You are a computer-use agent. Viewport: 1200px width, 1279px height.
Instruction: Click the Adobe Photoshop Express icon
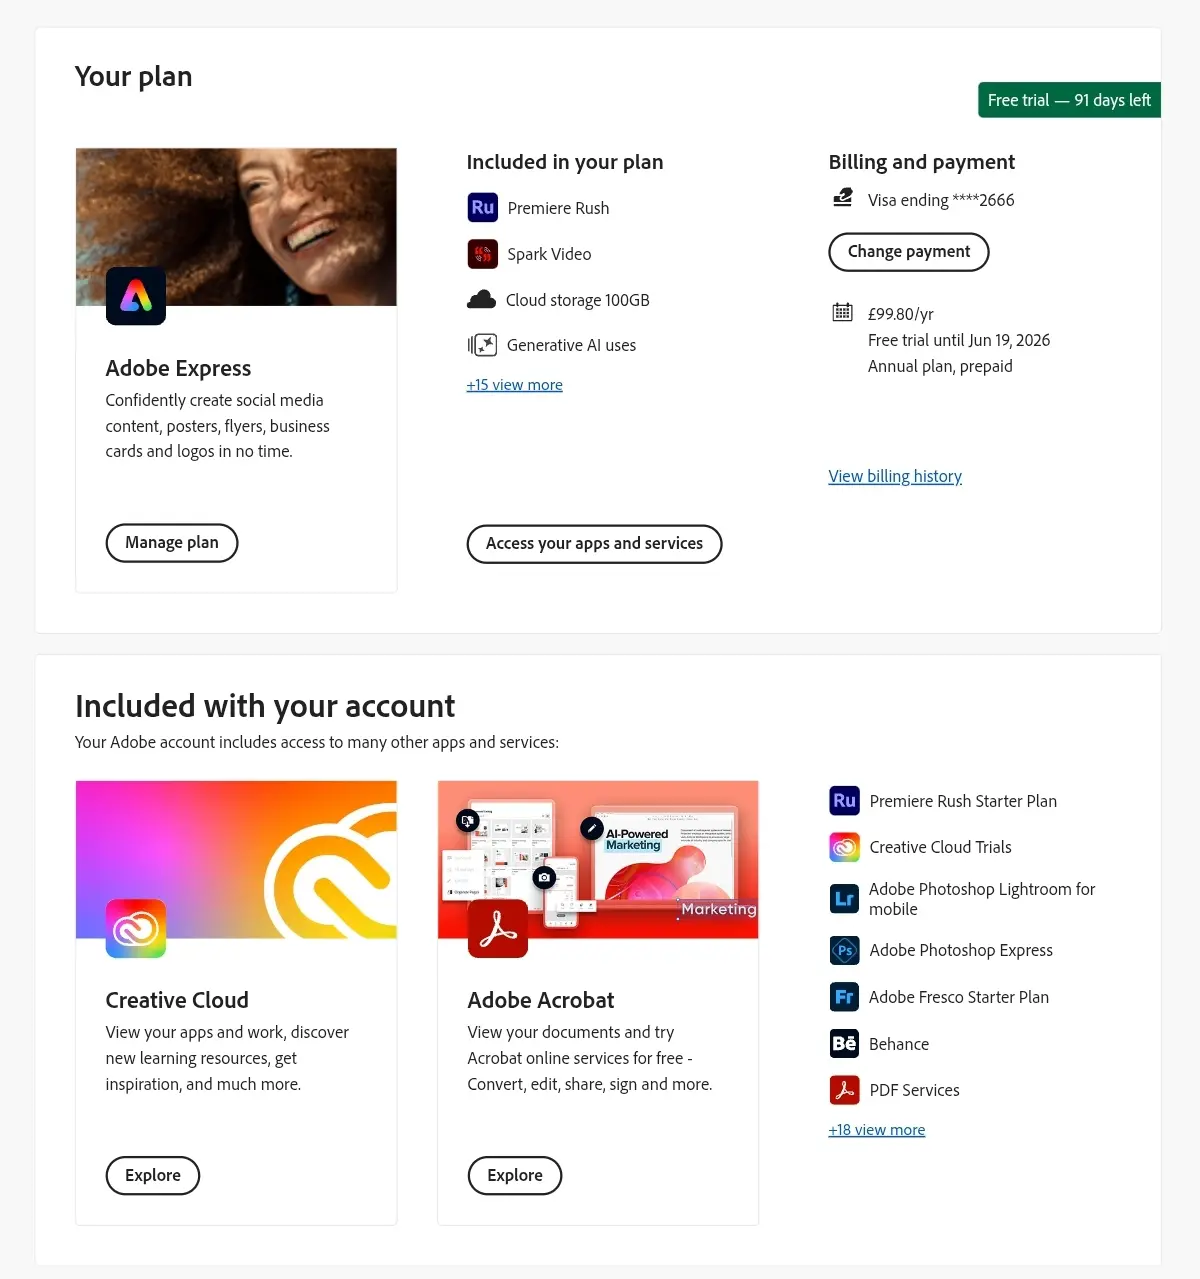(x=845, y=950)
